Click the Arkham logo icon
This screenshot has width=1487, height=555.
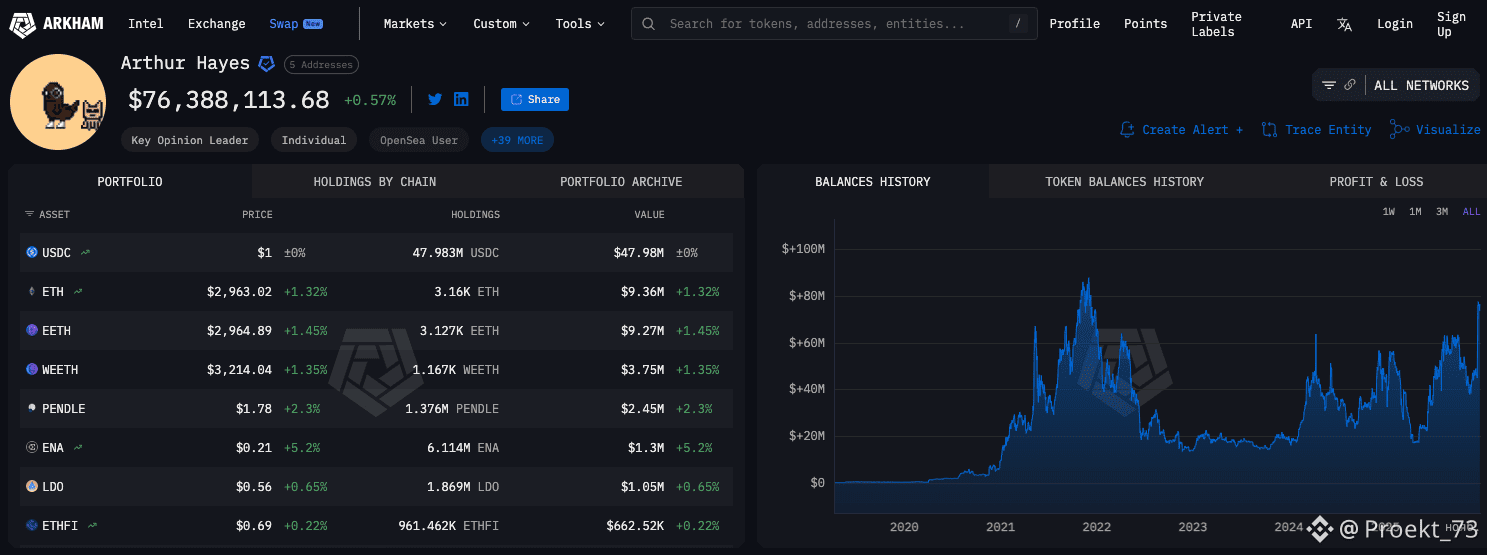click(21, 24)
